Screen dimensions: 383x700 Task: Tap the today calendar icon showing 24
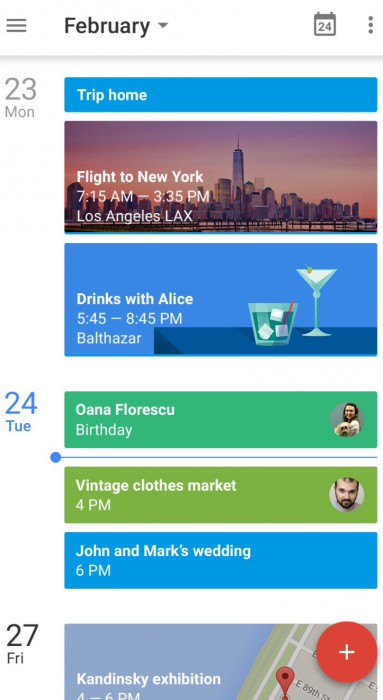[325, 25]
